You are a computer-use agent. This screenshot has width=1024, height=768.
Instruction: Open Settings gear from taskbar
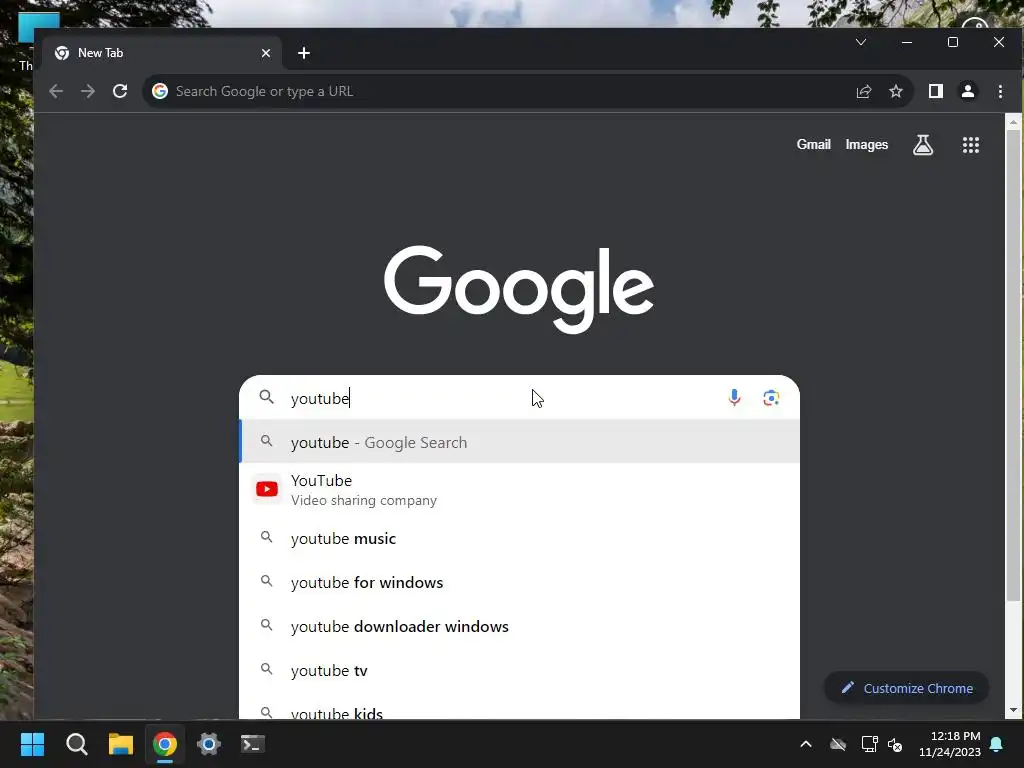[x=209, y=744]
